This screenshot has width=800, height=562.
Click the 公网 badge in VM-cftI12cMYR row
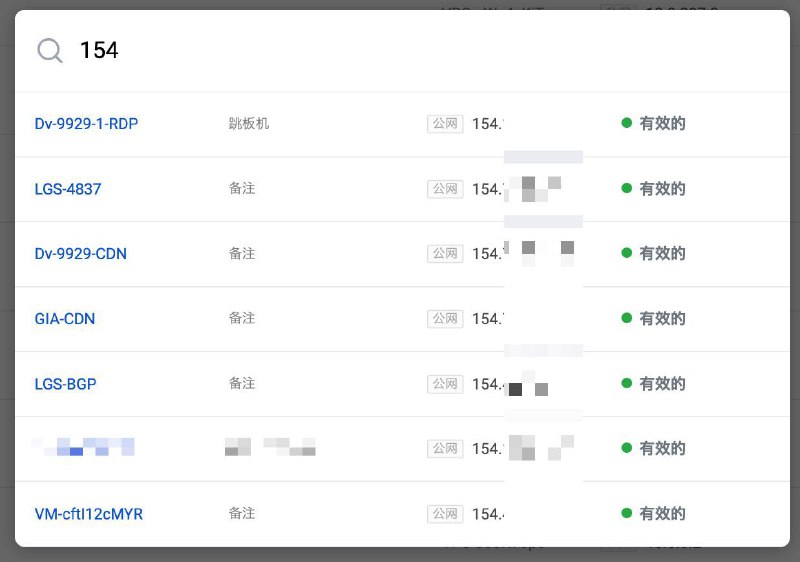(x=445, y=514)
